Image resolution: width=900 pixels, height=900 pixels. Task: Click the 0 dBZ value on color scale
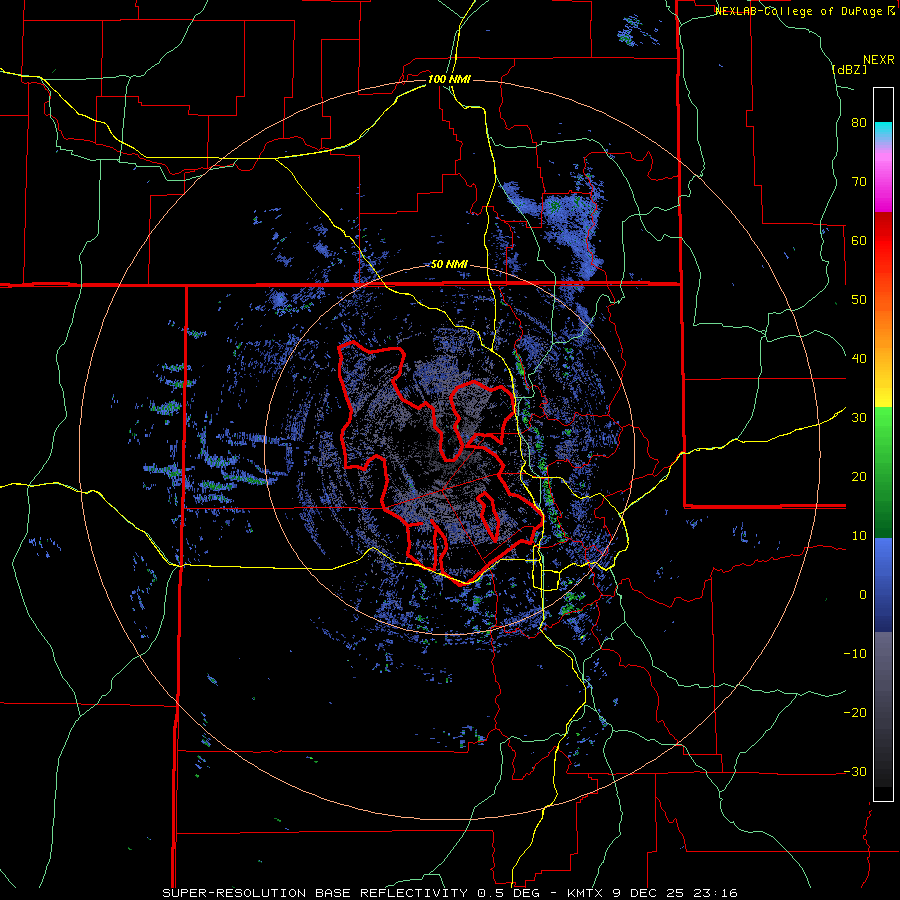tap(863, 595)
